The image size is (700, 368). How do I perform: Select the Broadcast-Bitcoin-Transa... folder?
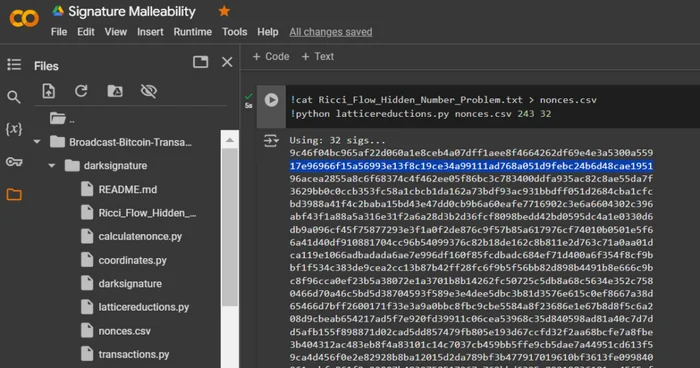pos(121,142)
